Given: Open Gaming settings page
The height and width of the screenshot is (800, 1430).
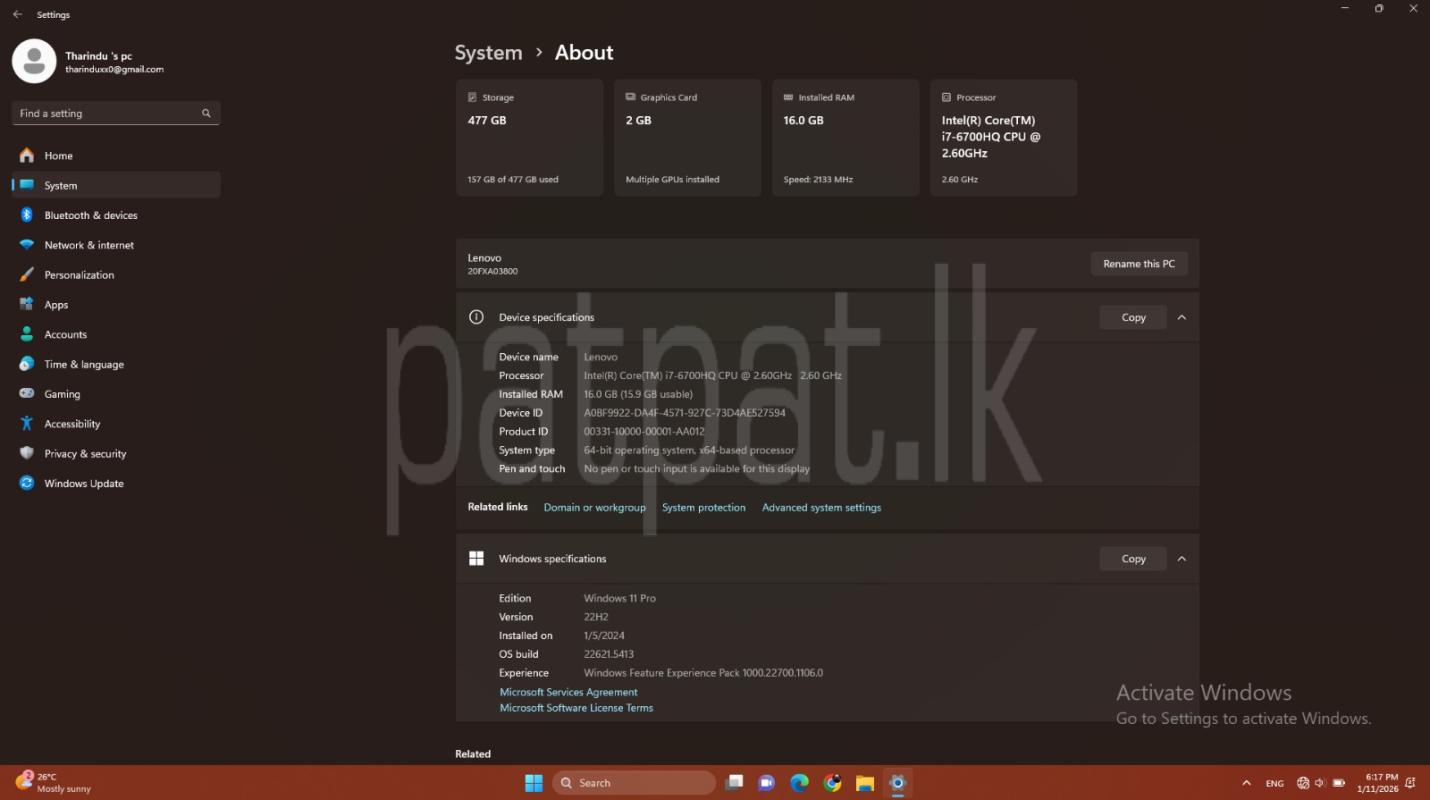Looking at the screenshot, I should [x=62, y=394].
